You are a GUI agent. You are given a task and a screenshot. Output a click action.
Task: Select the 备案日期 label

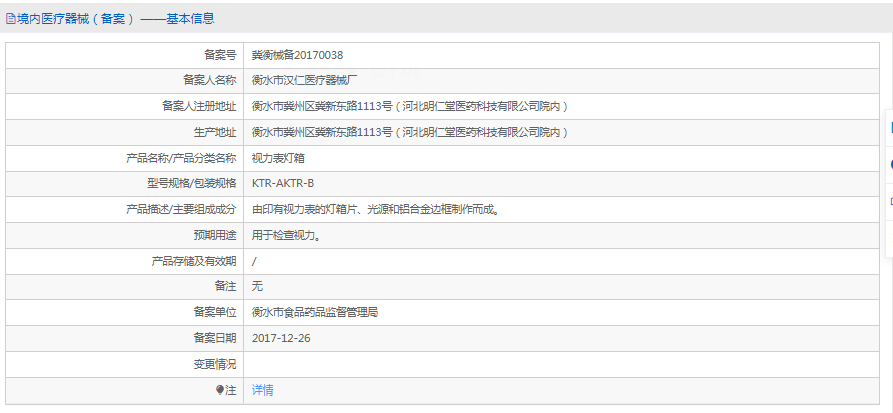click(215, 338)
